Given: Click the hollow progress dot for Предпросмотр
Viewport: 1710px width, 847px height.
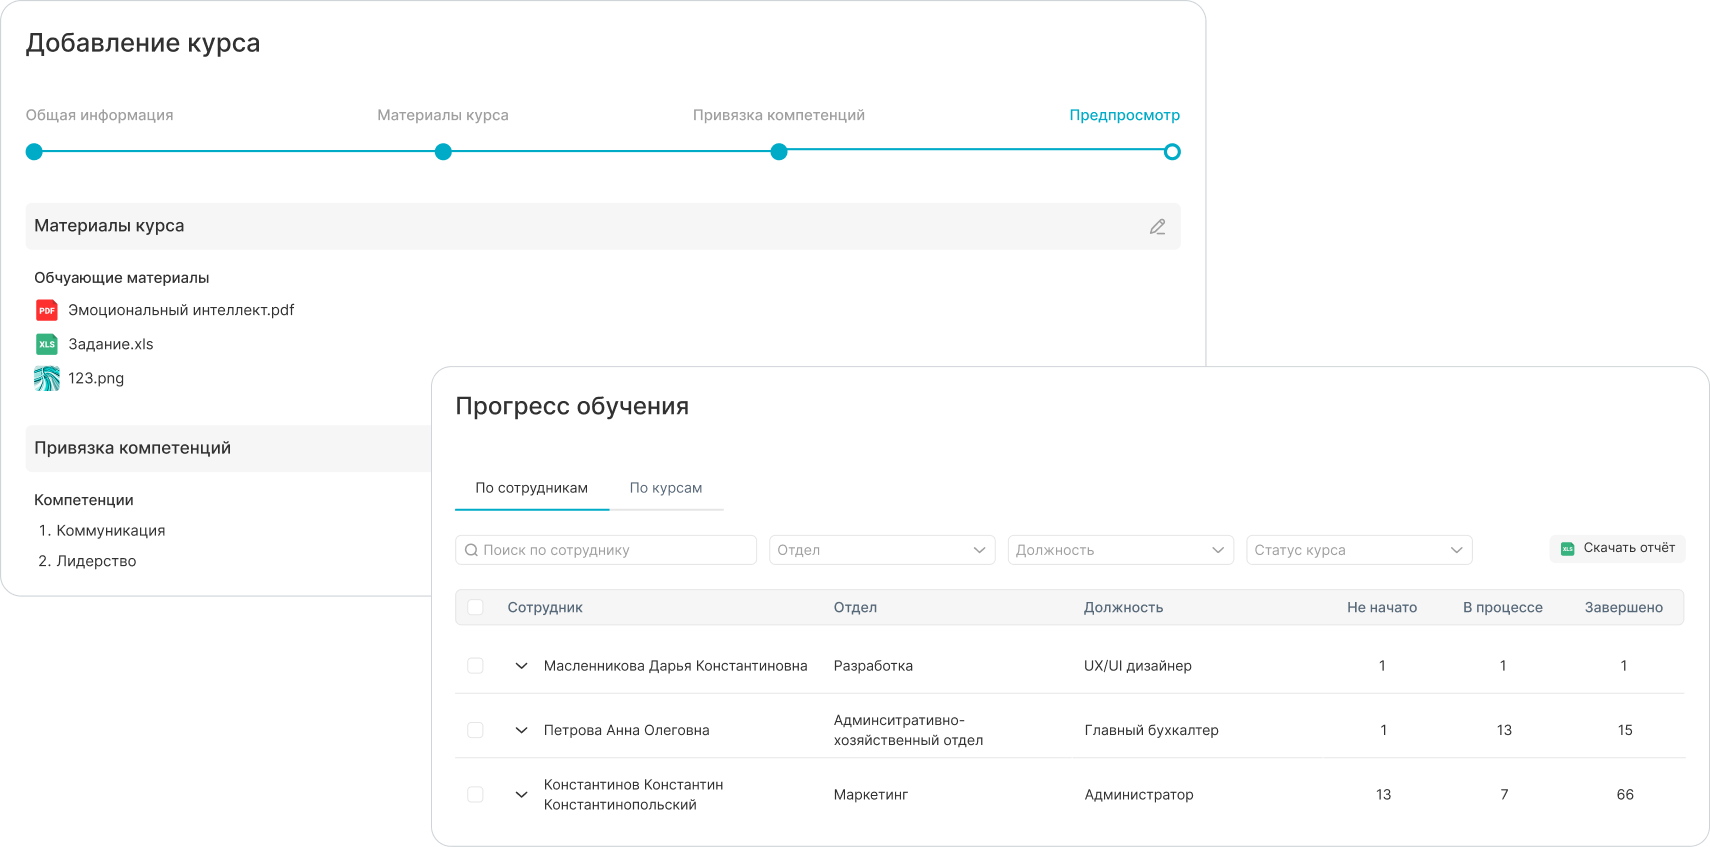Looking at the screenshot, I should click(1172, 152).
